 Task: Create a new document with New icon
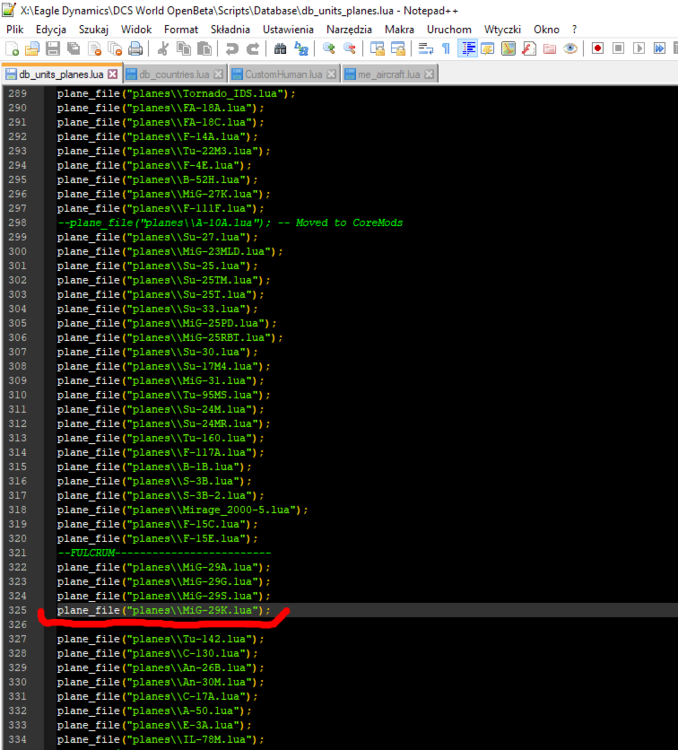[x=12, y=48]
